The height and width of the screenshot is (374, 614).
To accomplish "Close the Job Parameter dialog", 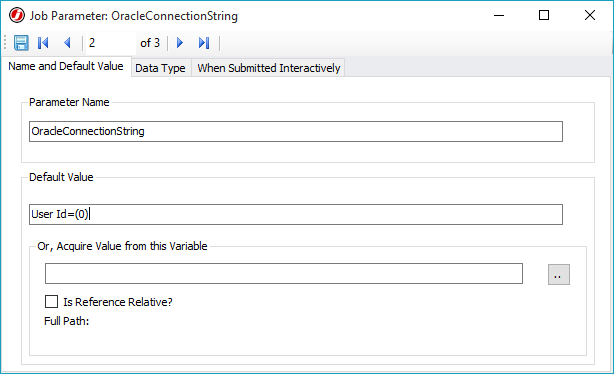I will coord(590,16).
